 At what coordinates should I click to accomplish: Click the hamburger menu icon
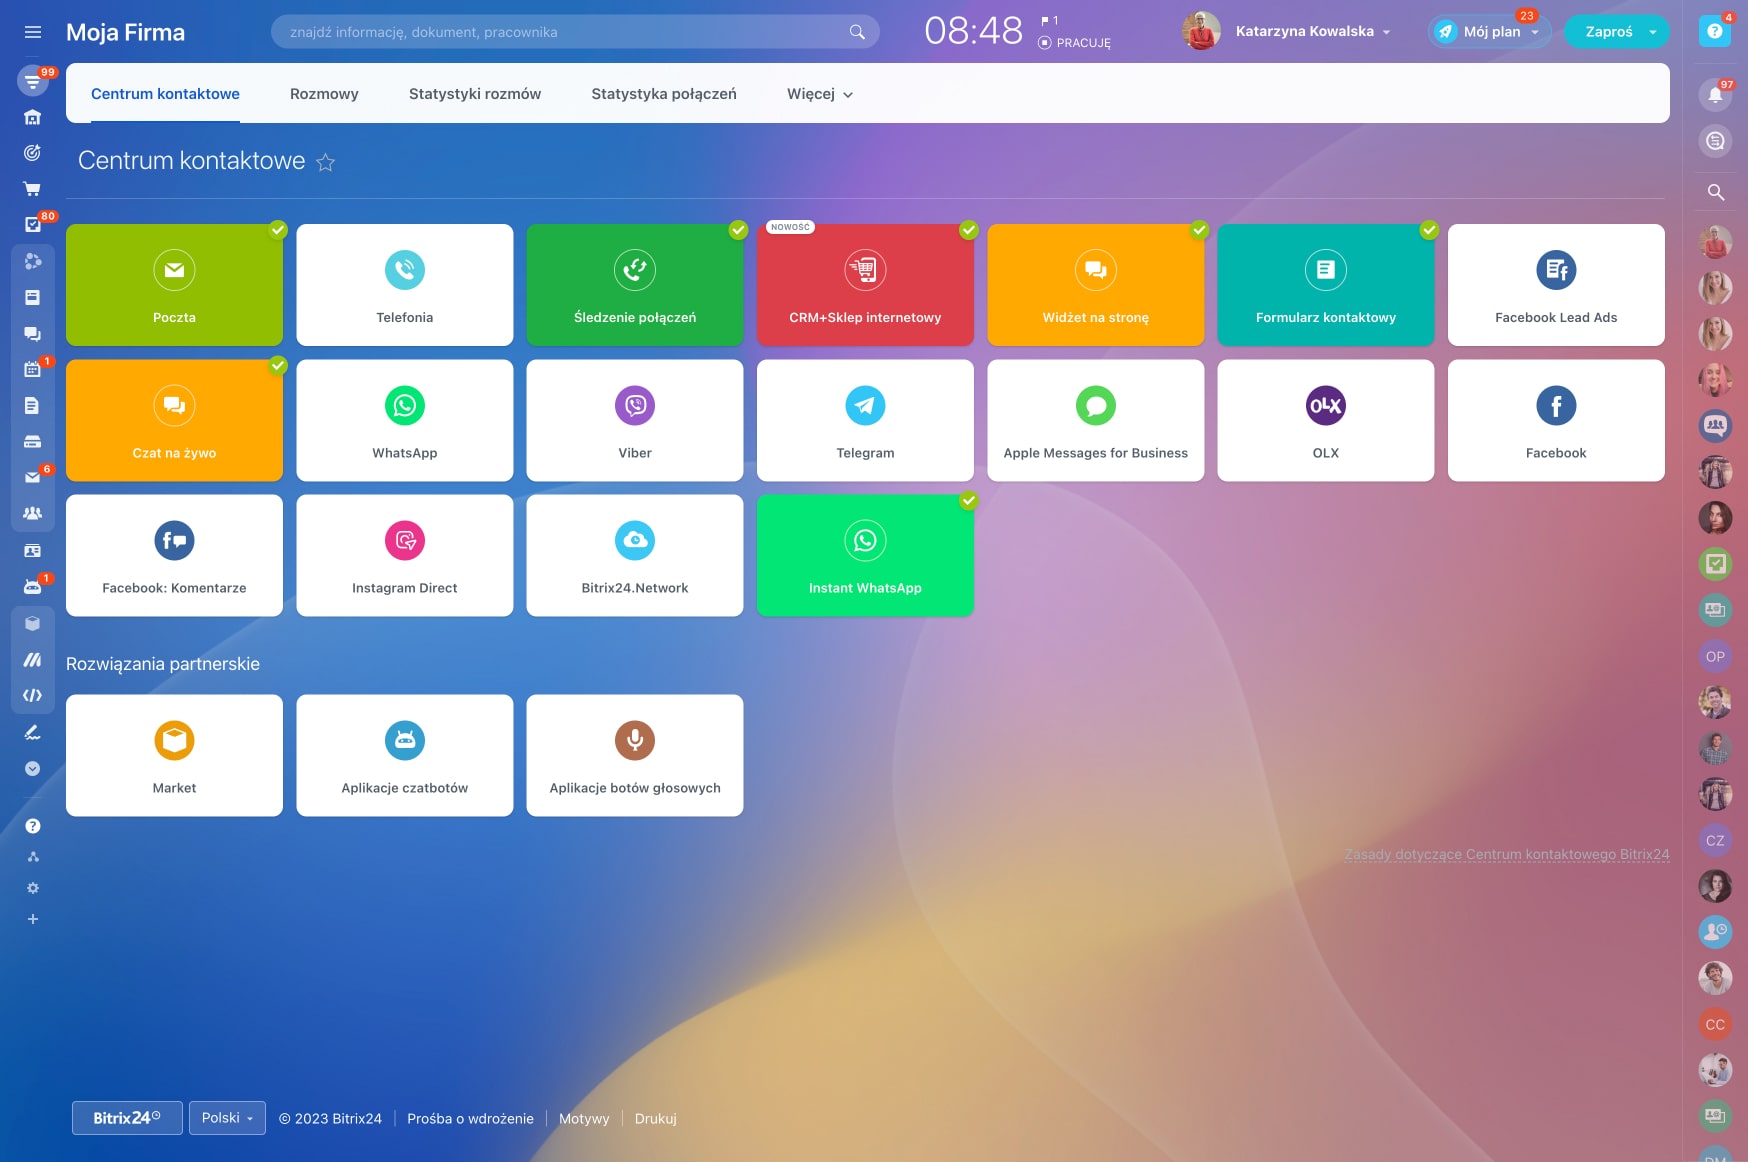click(33, 32)
